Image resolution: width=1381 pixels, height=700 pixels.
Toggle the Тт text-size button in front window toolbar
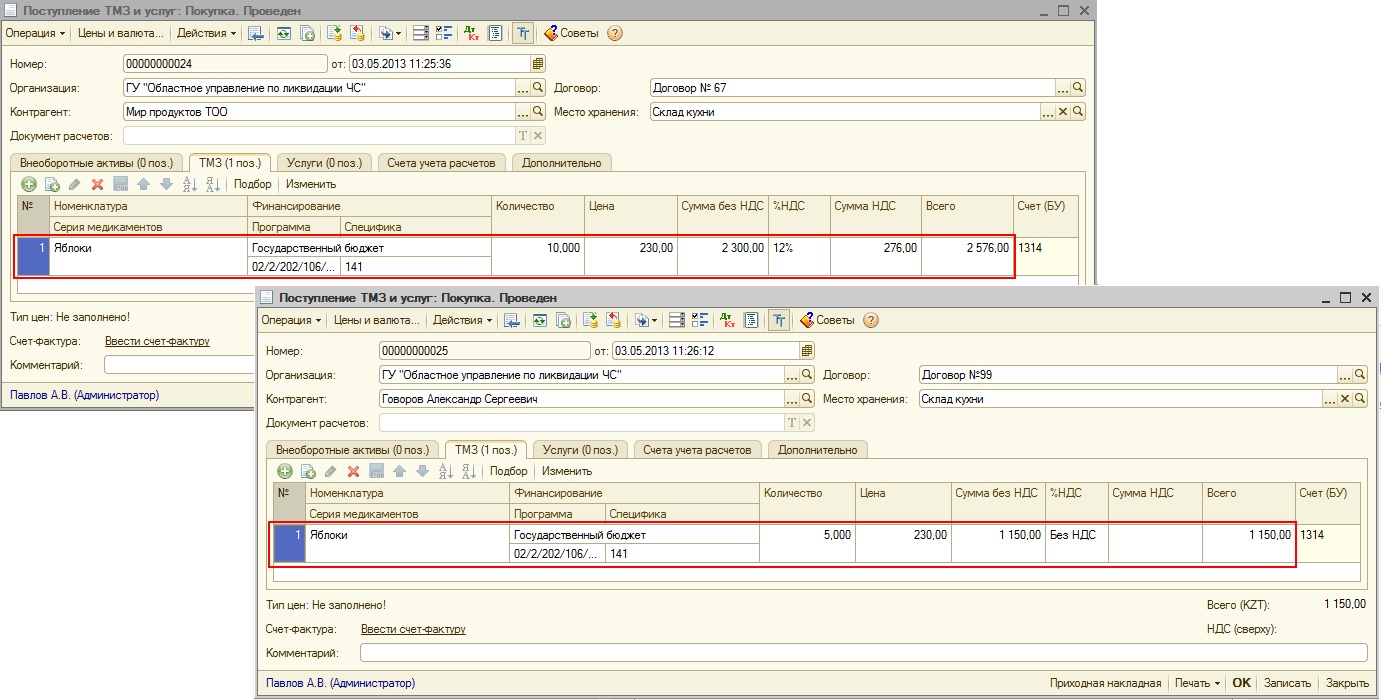778,321
